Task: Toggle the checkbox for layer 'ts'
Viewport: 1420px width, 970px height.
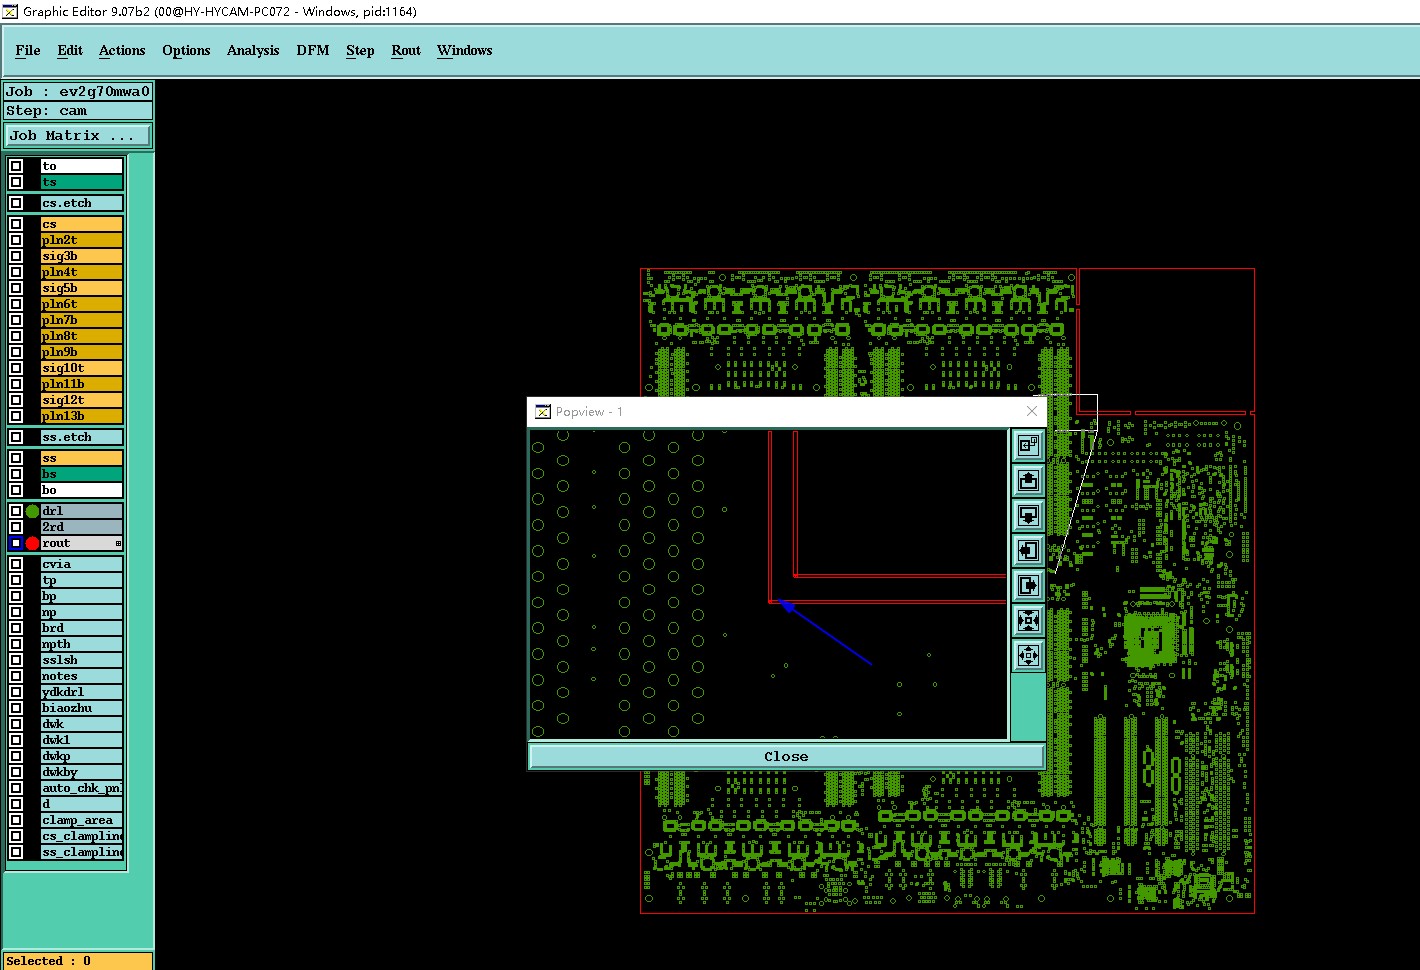Action: 16,182
